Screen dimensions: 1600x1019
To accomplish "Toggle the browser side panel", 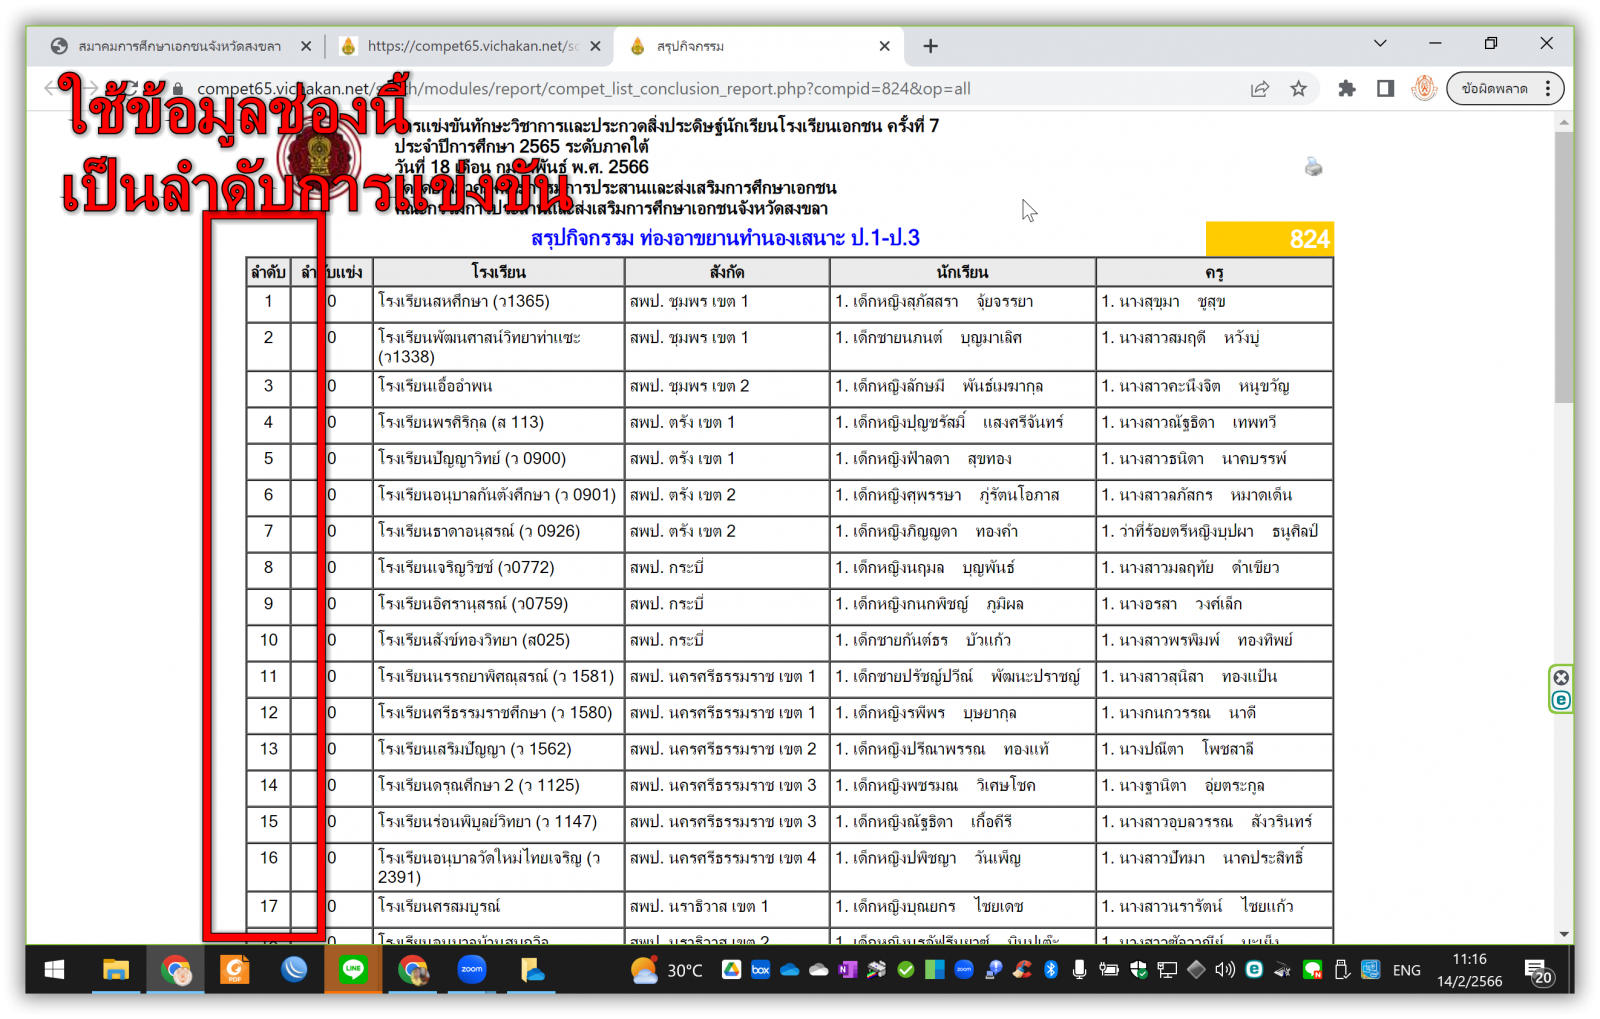I will pyautogui.click(x=1385, y=89).
